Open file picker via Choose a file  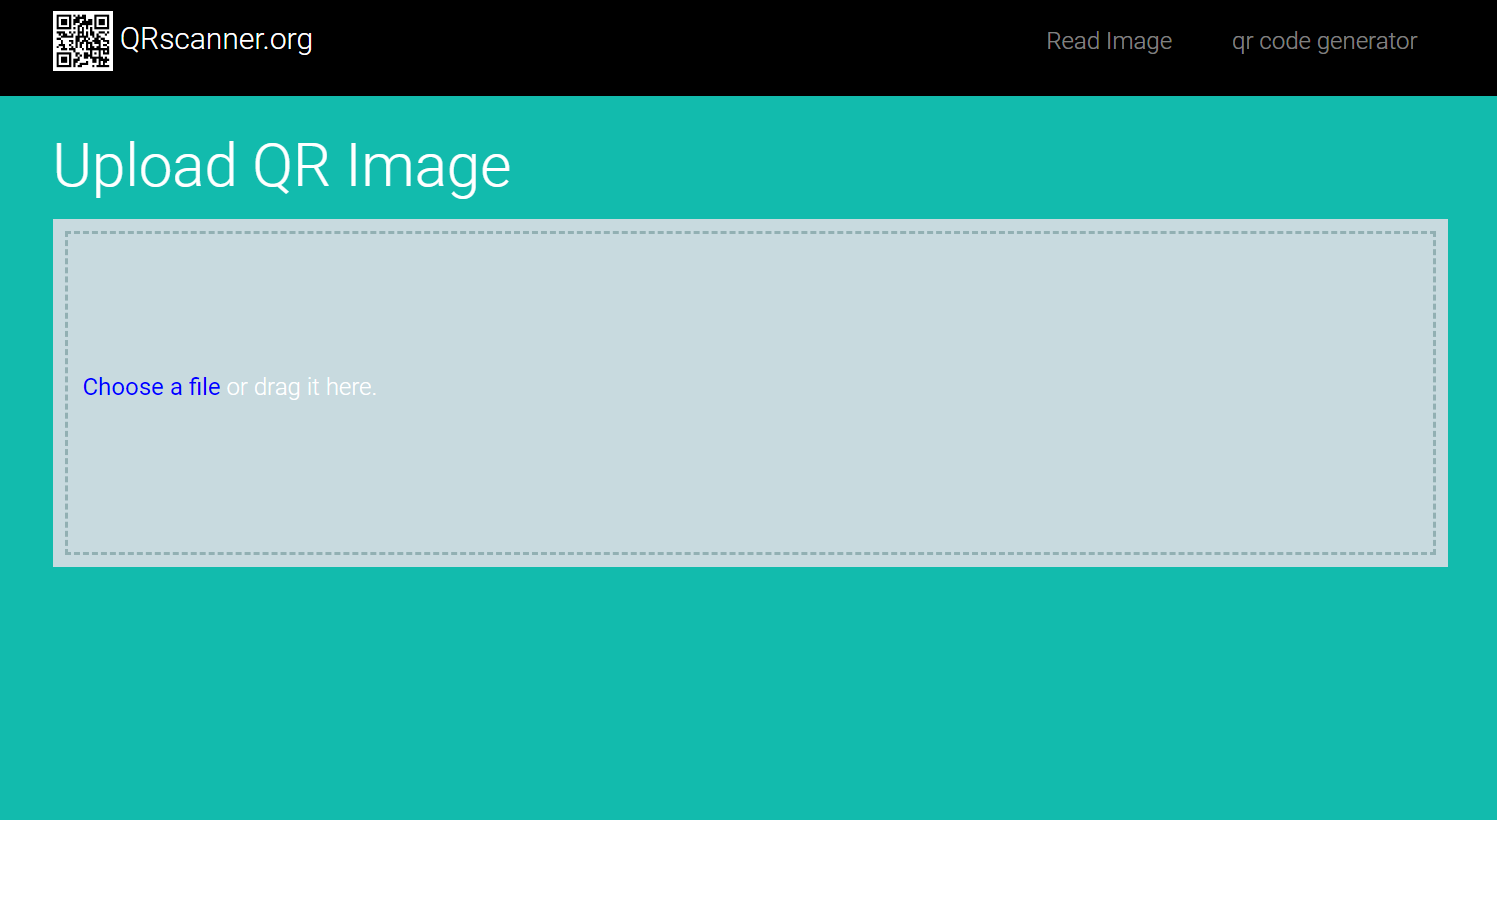(x=151, y=386)
